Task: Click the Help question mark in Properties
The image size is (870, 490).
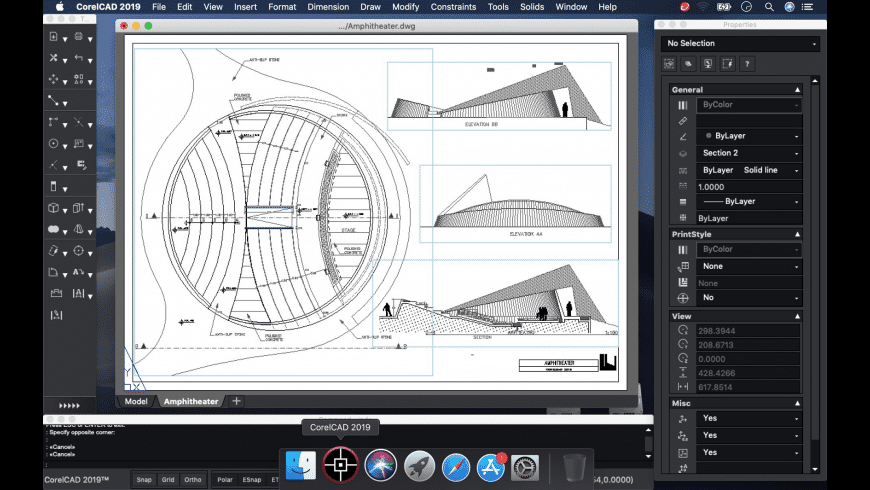Action: point(746,64)
